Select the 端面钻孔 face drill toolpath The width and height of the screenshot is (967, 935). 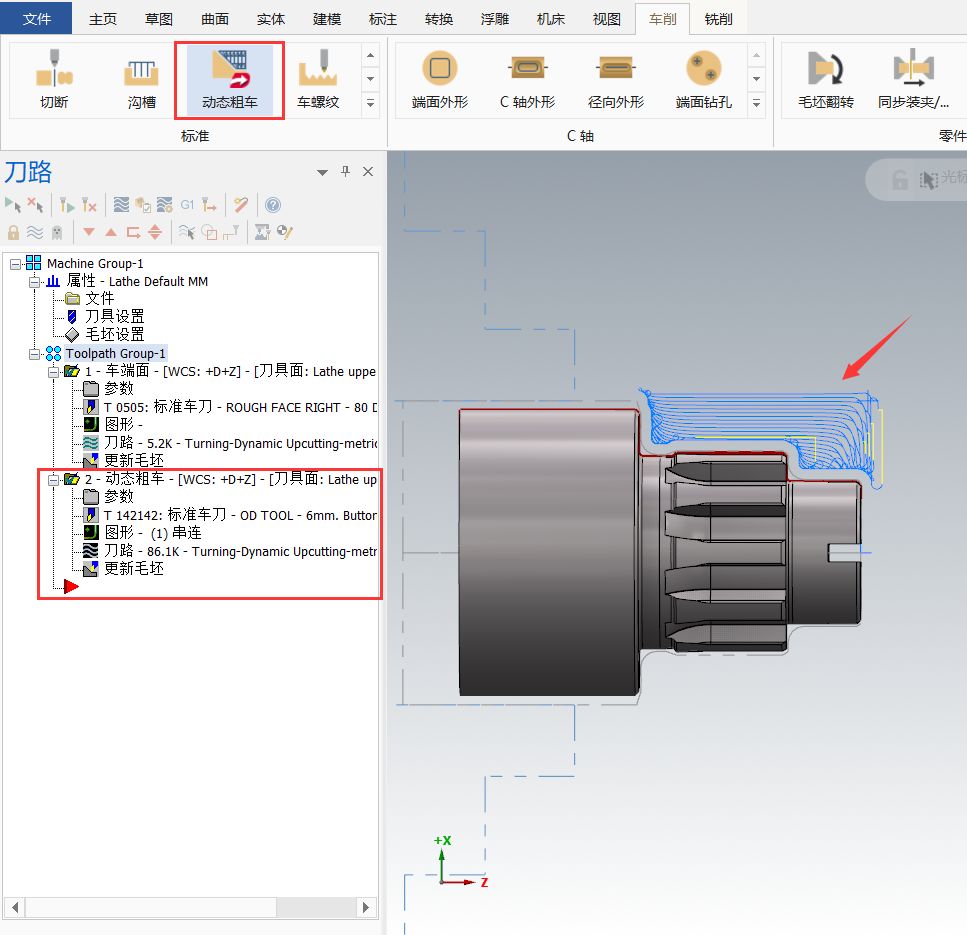704,79
